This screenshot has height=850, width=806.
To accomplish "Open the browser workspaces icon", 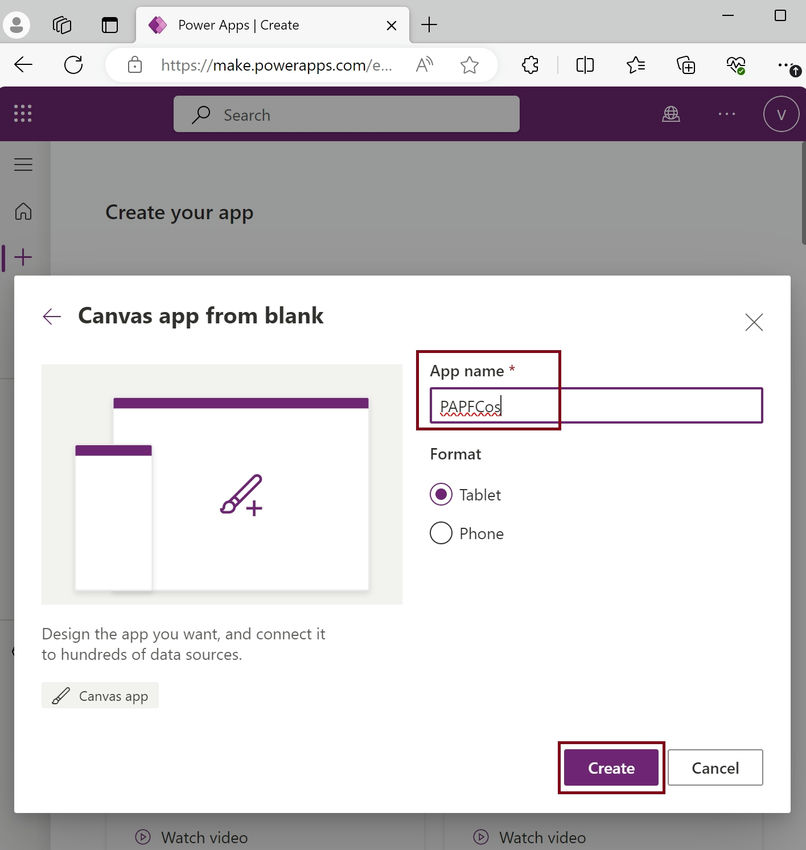I will click(62, 25).
